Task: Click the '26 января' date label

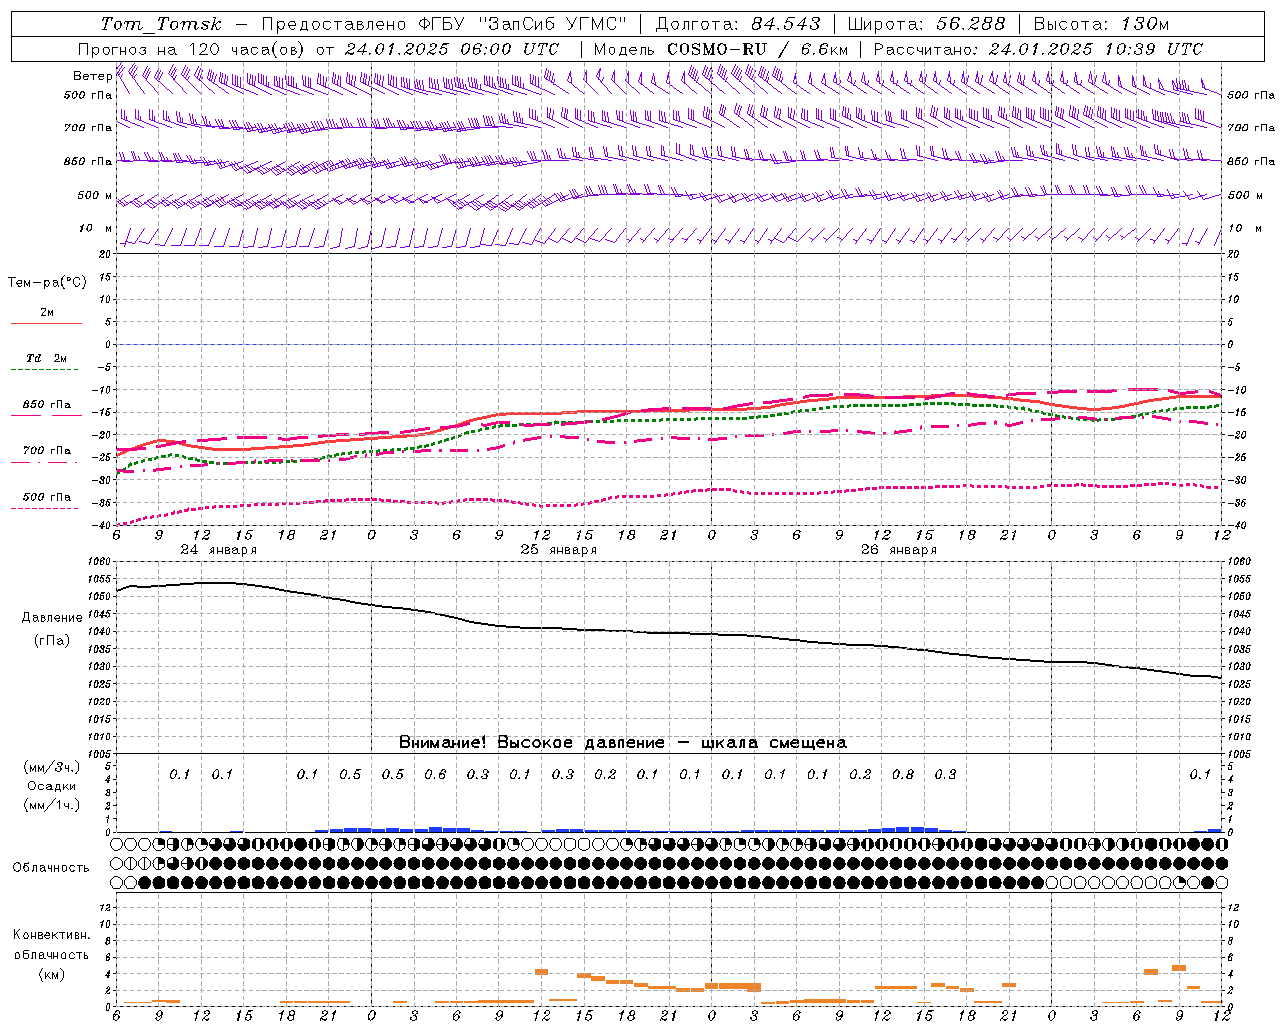Action: pyautogui.click(x=899, y=550)
